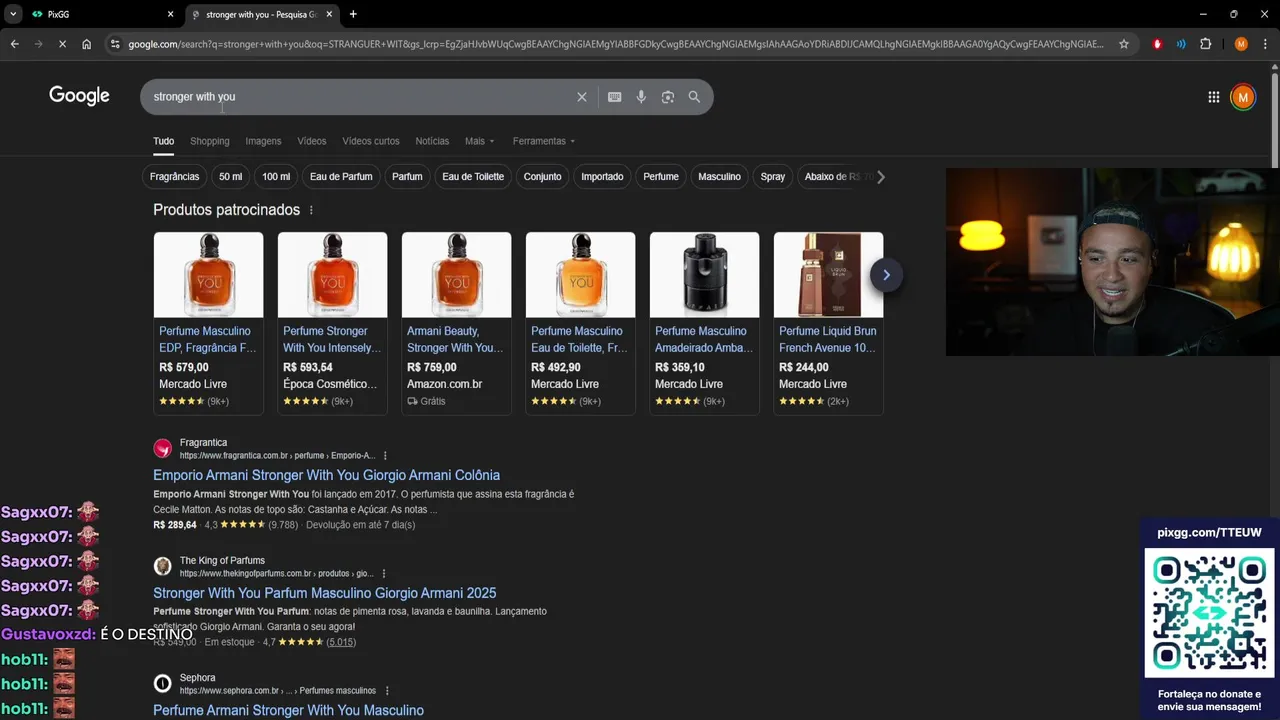The image size is (1280, 720).
Task: Close the PixGG tab
Action: click(x=170, y=14)
